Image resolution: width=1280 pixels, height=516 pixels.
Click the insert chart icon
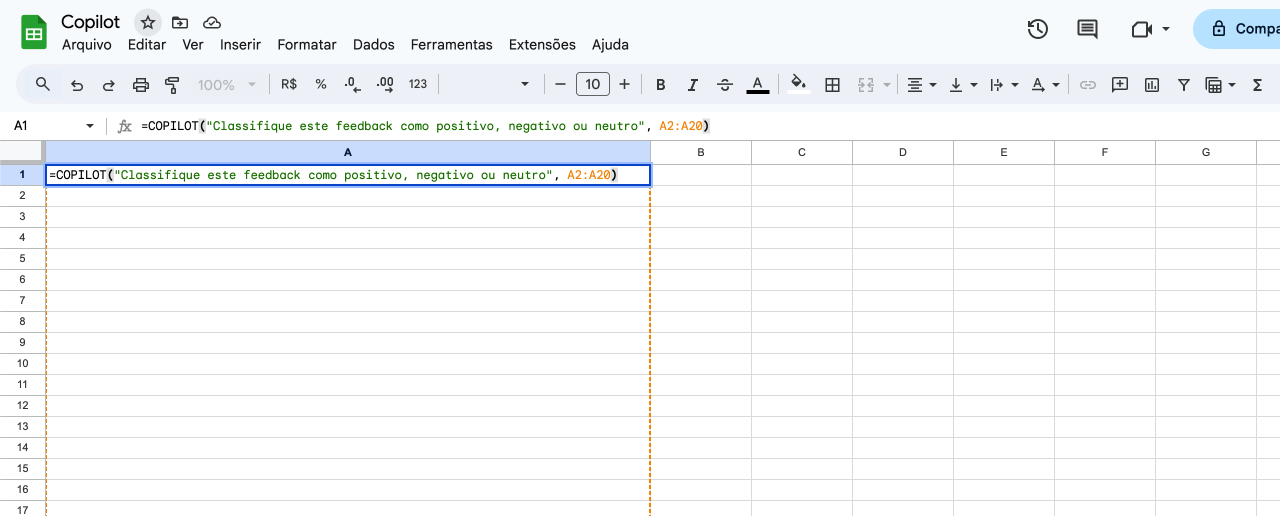point(1152,85)
